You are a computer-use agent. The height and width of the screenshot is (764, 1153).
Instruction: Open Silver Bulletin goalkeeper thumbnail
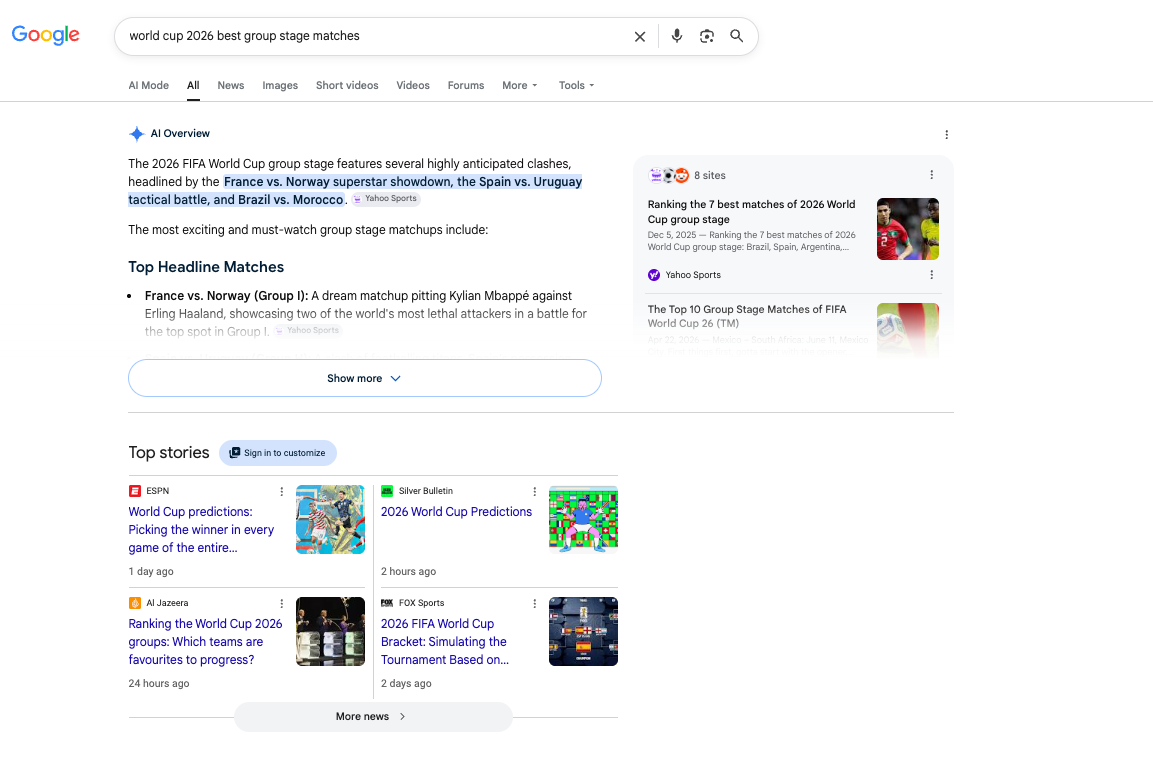583,519
